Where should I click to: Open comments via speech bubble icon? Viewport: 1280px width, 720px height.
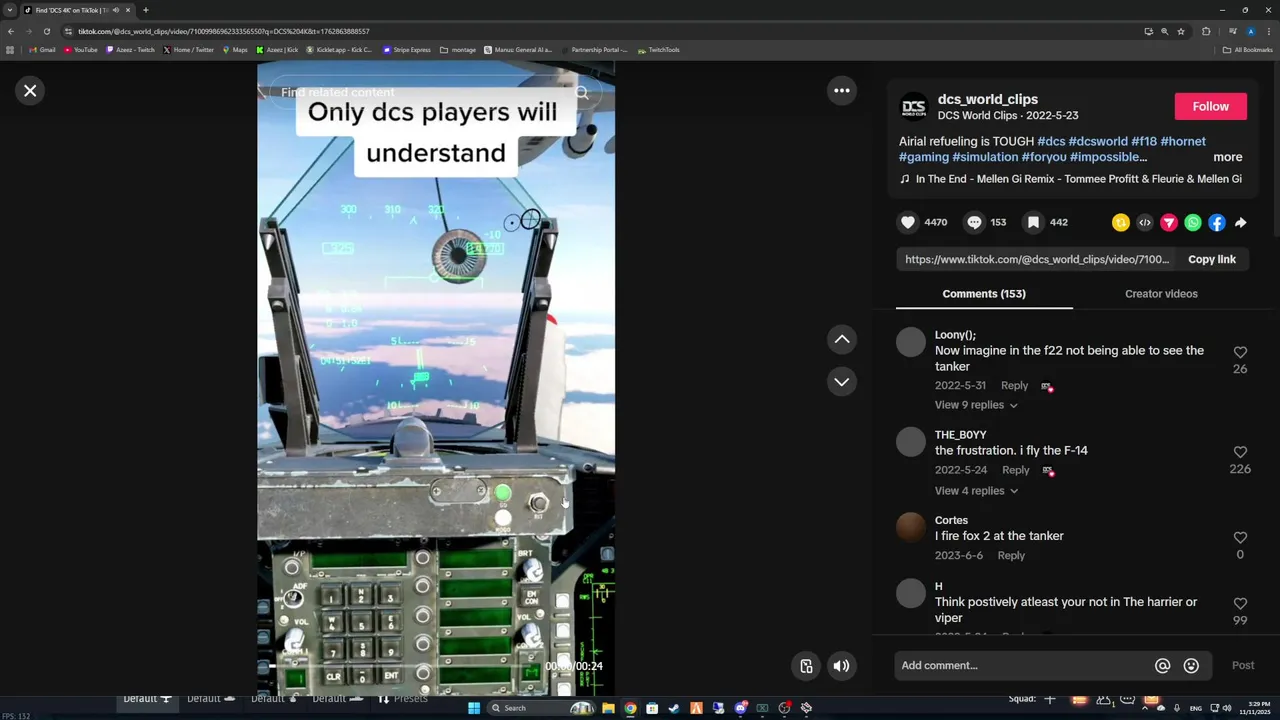point(974,223)
